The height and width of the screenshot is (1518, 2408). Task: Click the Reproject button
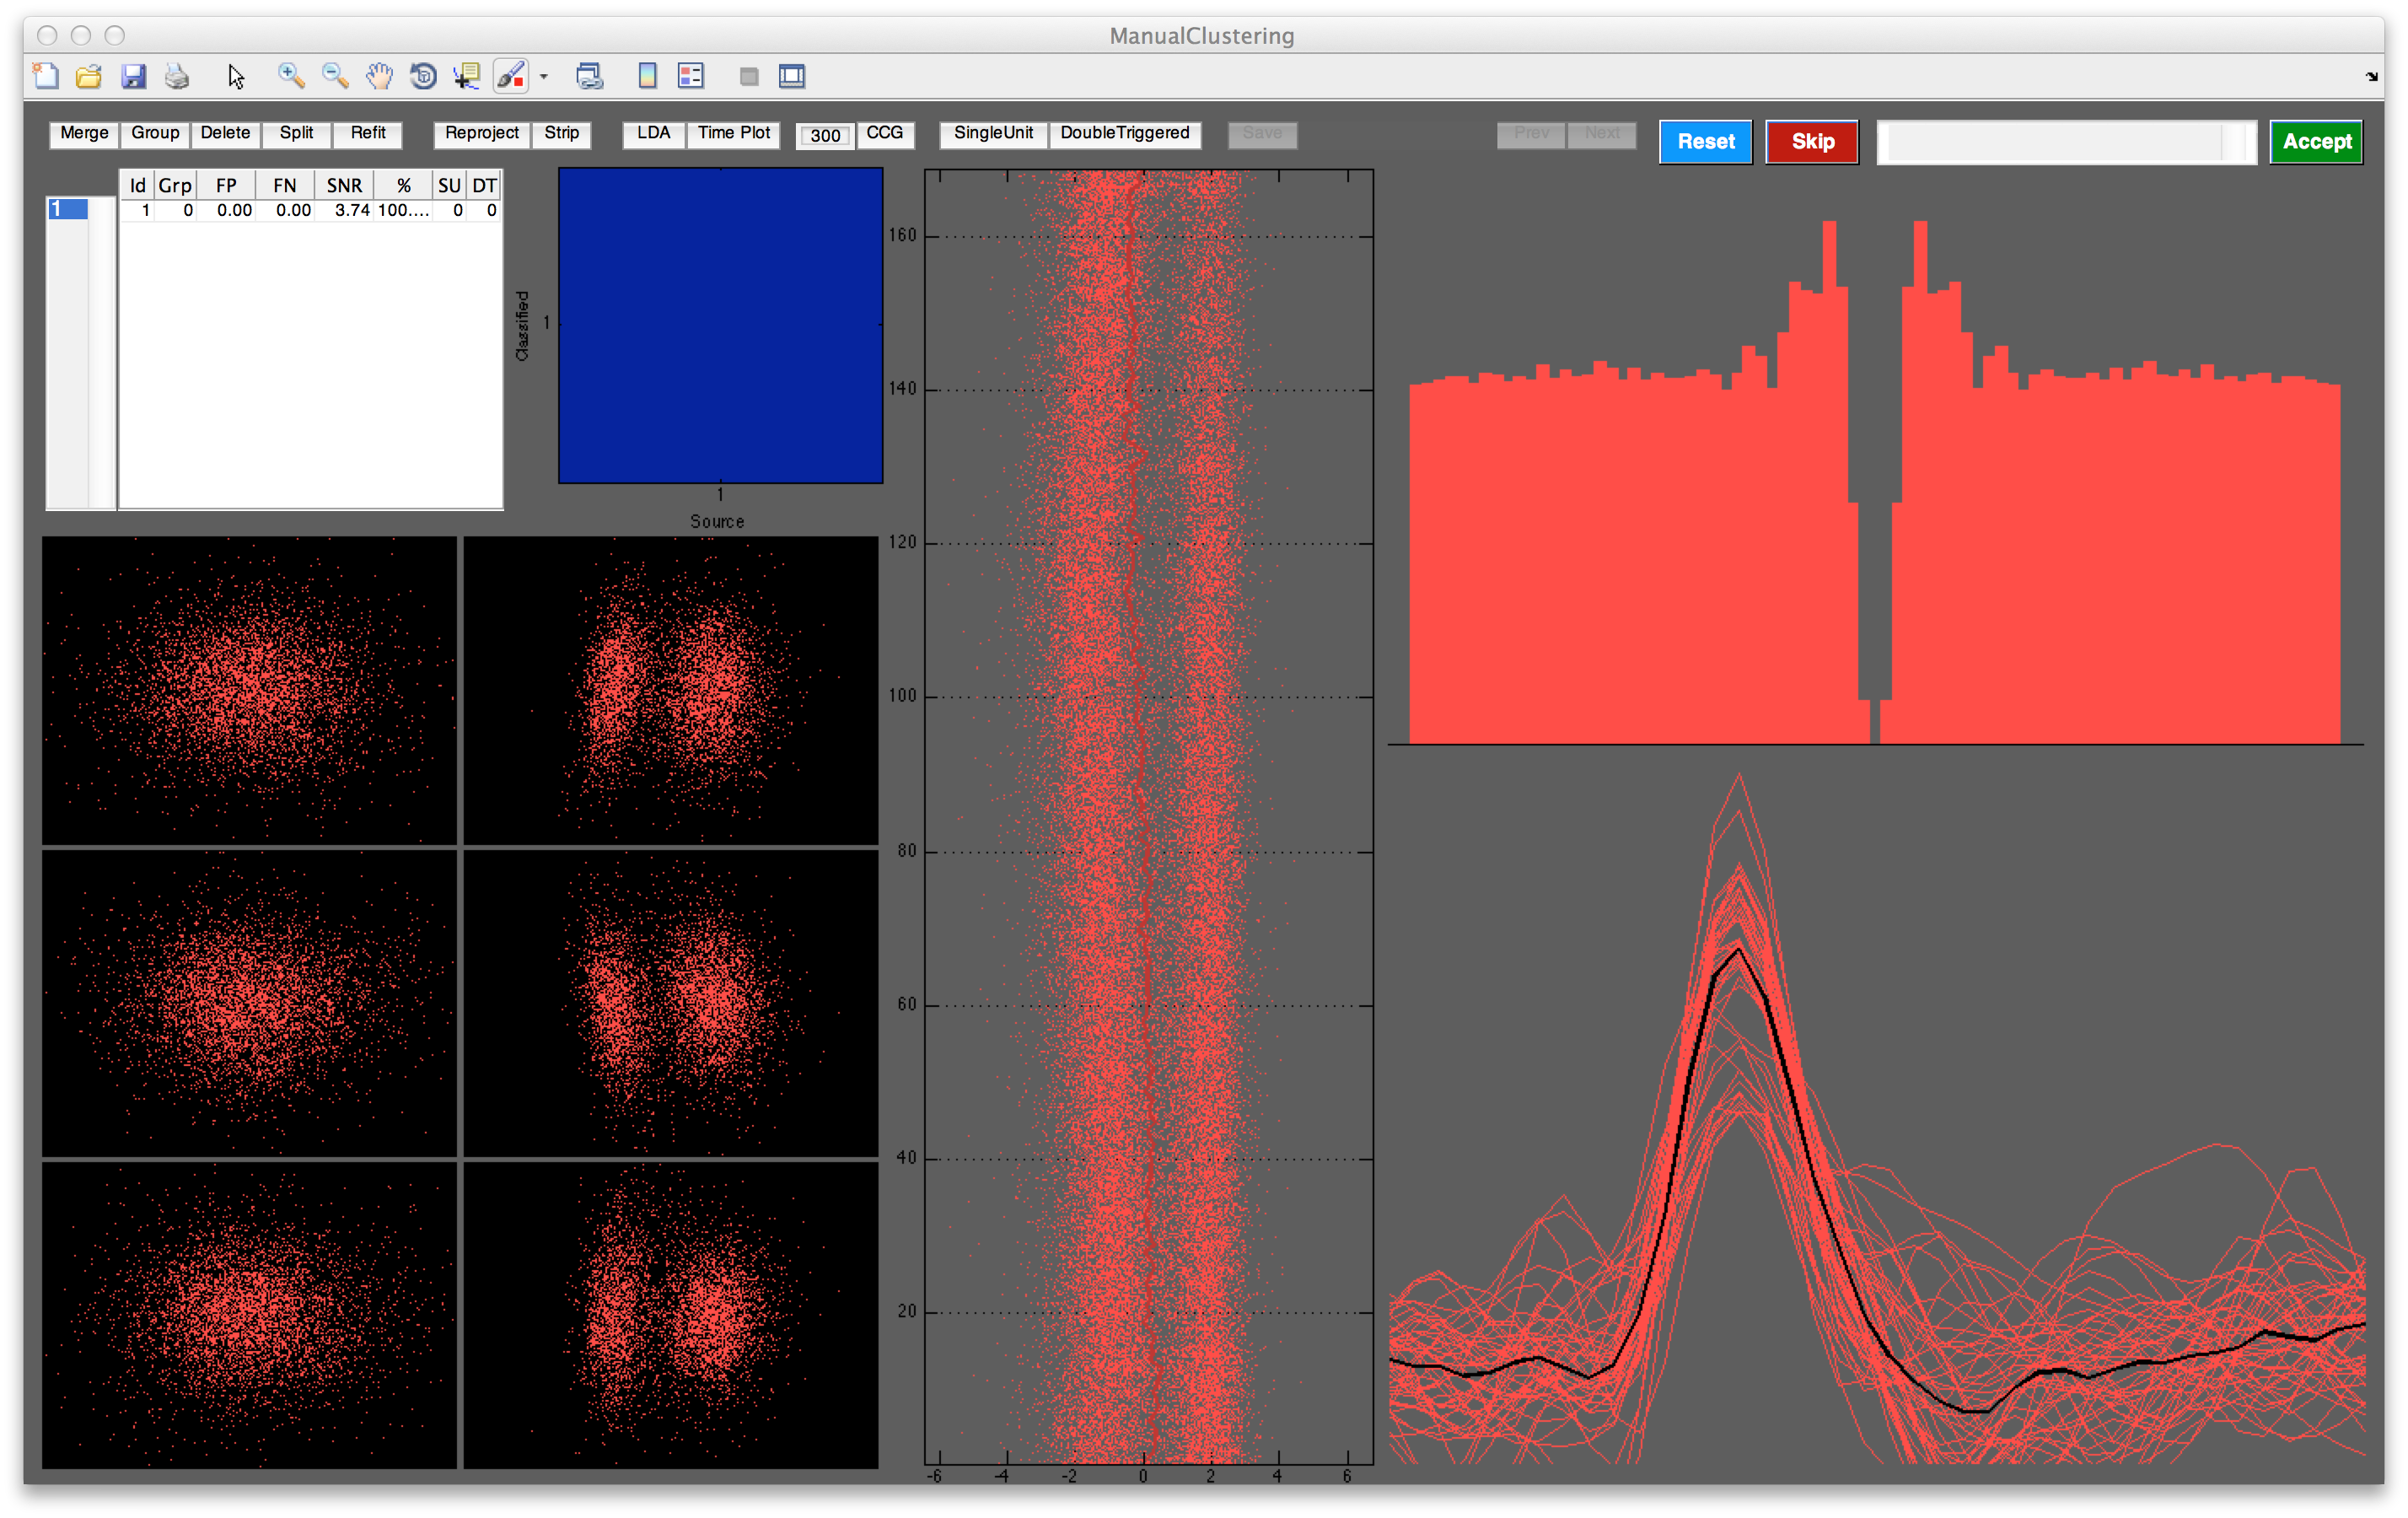tap(482, 133)
